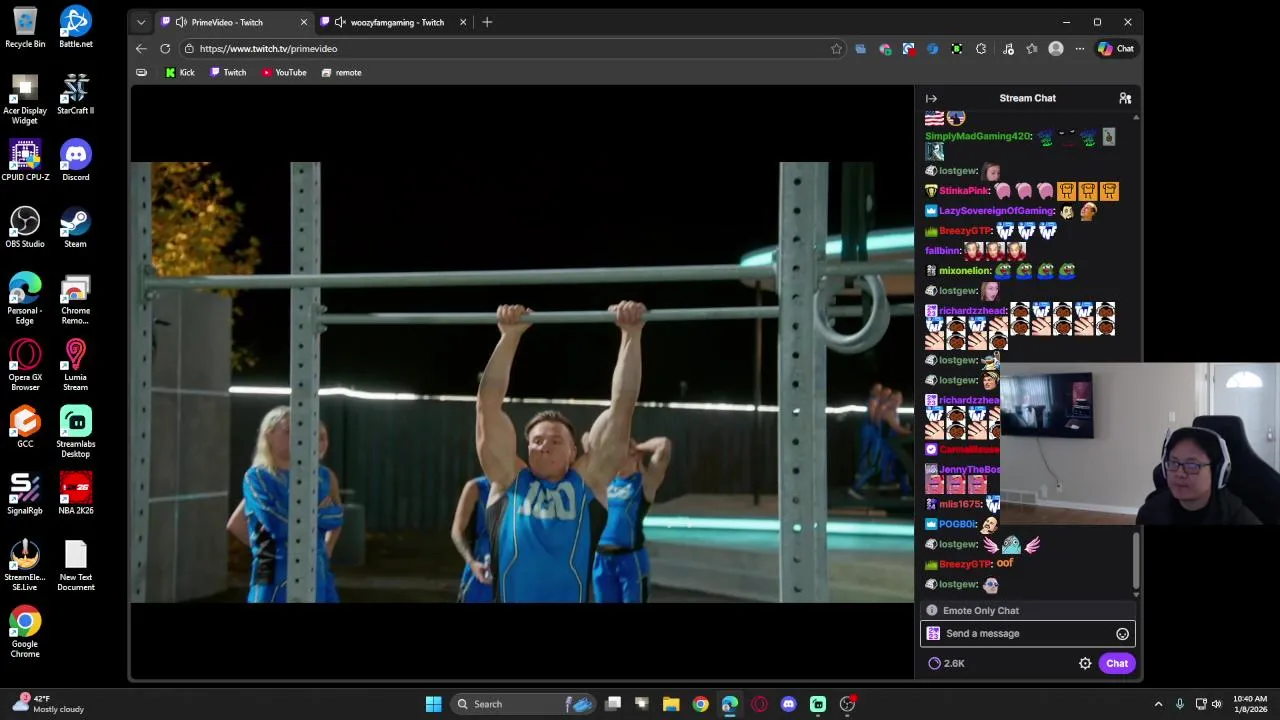Open New Text Document file
1280x720 pixels.
click(75, 566)
